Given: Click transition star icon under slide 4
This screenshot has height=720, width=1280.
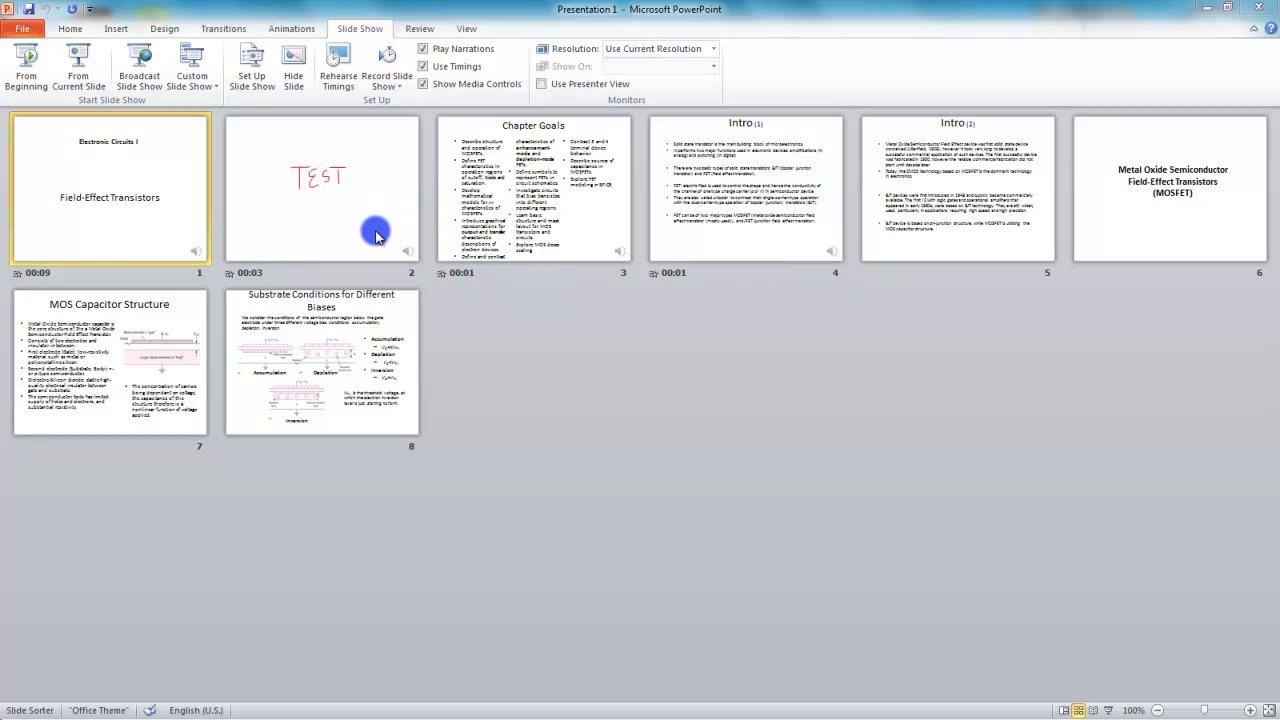Looking at the screenshot, I should click(654, 273).
